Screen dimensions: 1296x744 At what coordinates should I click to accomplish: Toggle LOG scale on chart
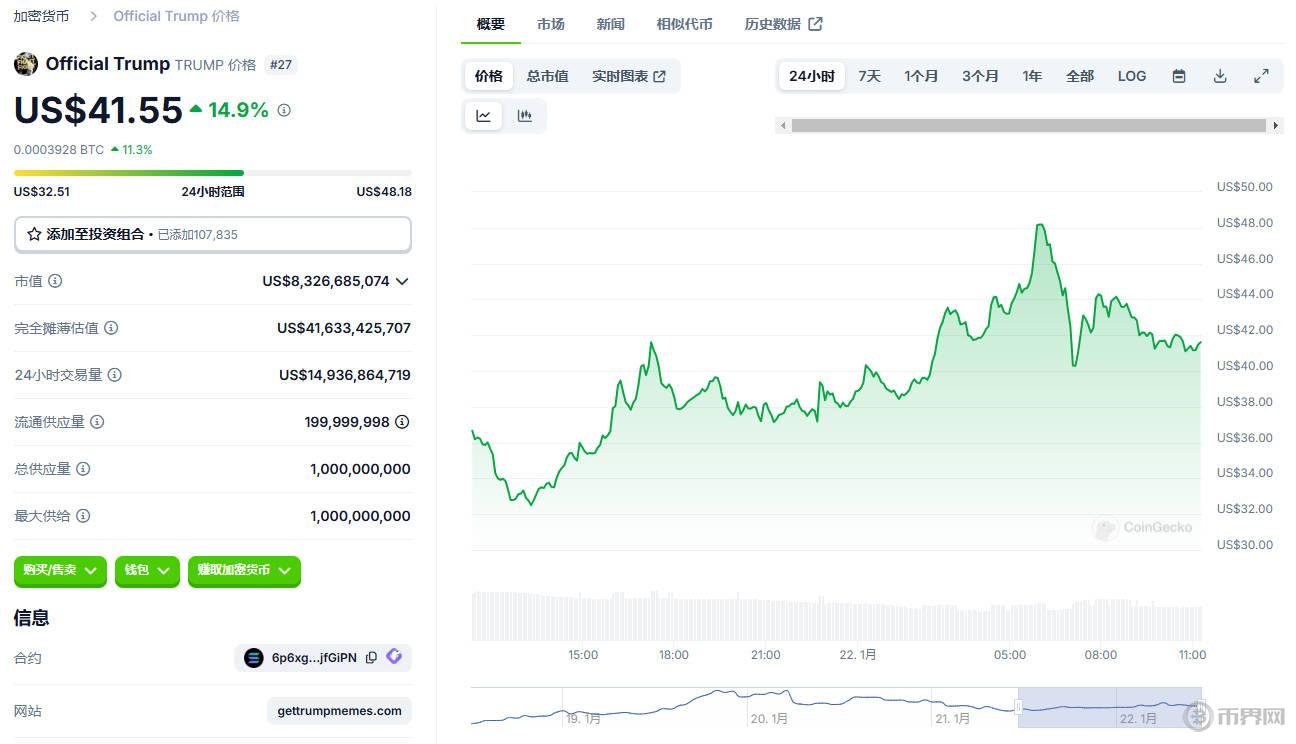click(x=1132, y=76)
